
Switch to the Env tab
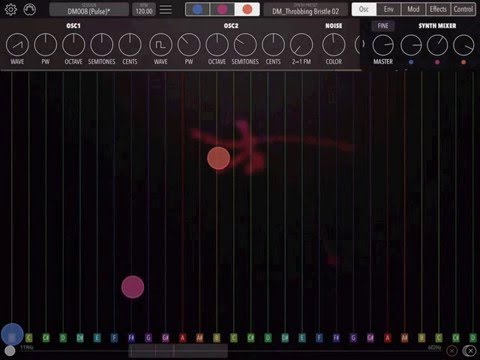click(x=389, y=9)
